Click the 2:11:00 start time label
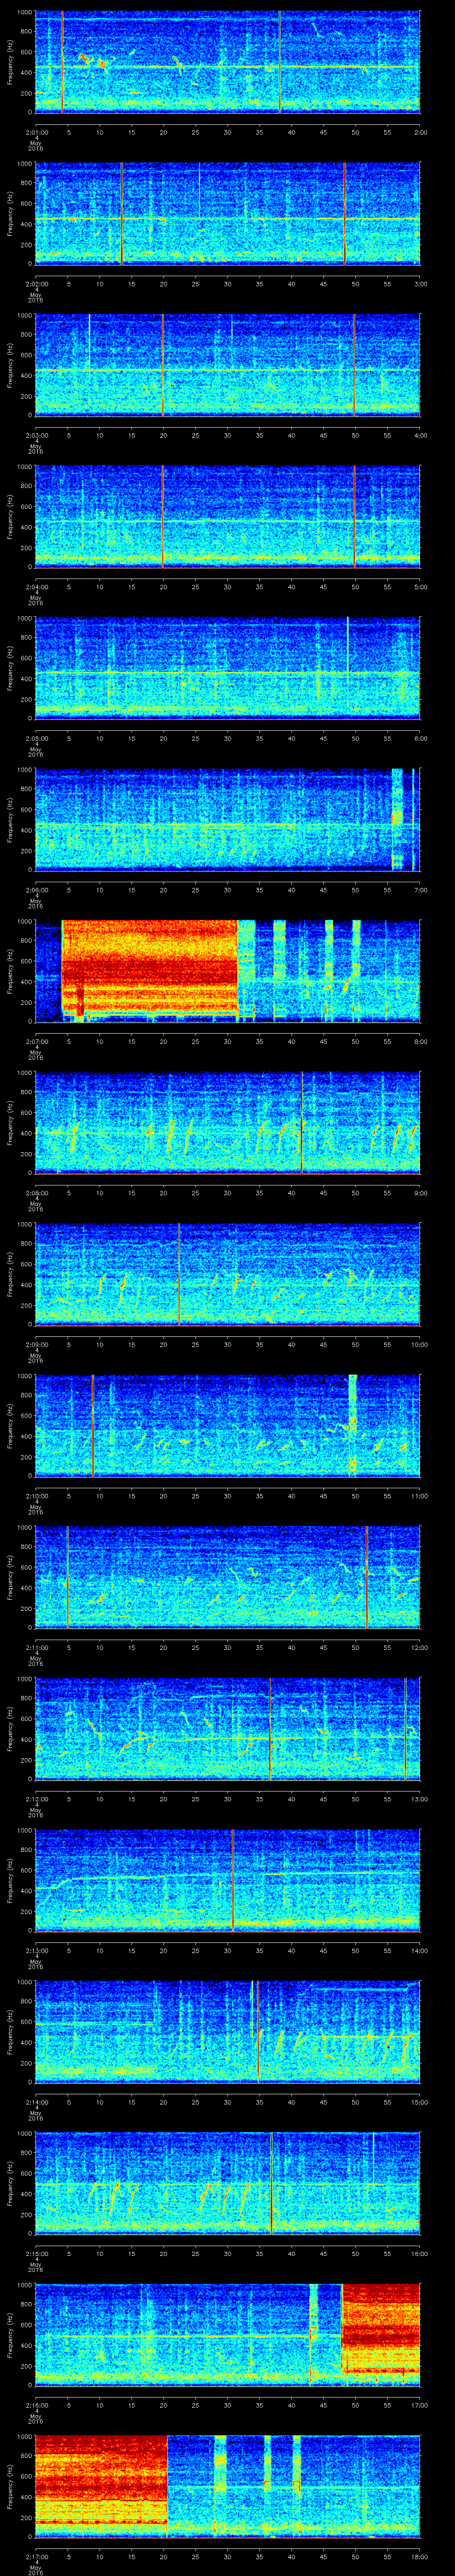Viewport: 455px width, 2576px height. point(36,1647)
